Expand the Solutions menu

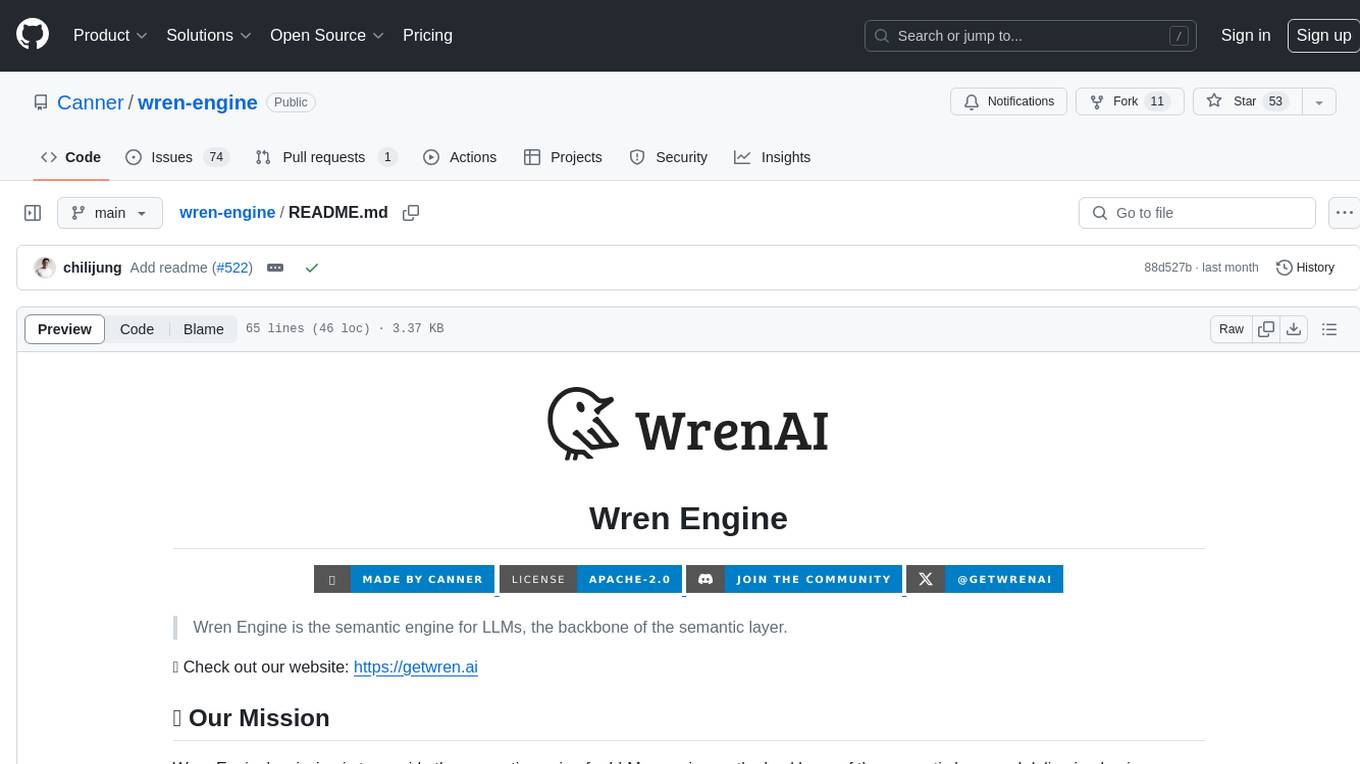[x=208, y=35]
